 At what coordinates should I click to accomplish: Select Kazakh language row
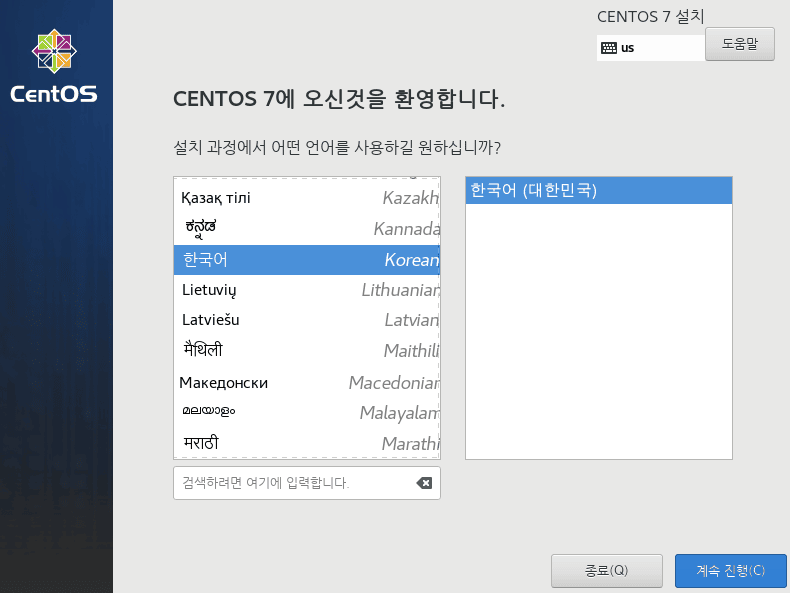click(307, 198)
